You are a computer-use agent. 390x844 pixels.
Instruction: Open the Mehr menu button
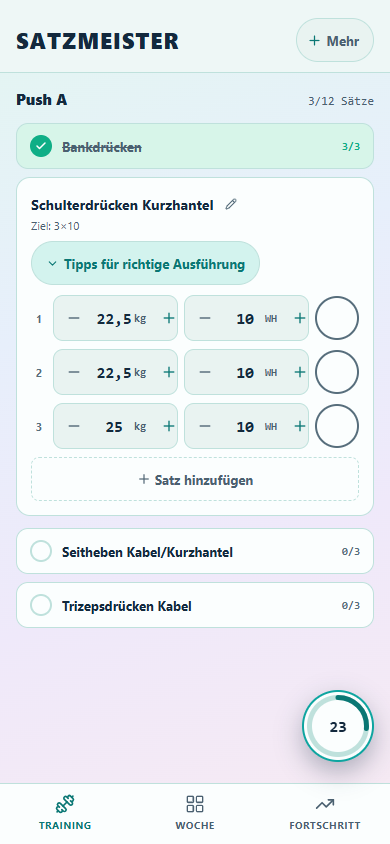coord(335,40)
